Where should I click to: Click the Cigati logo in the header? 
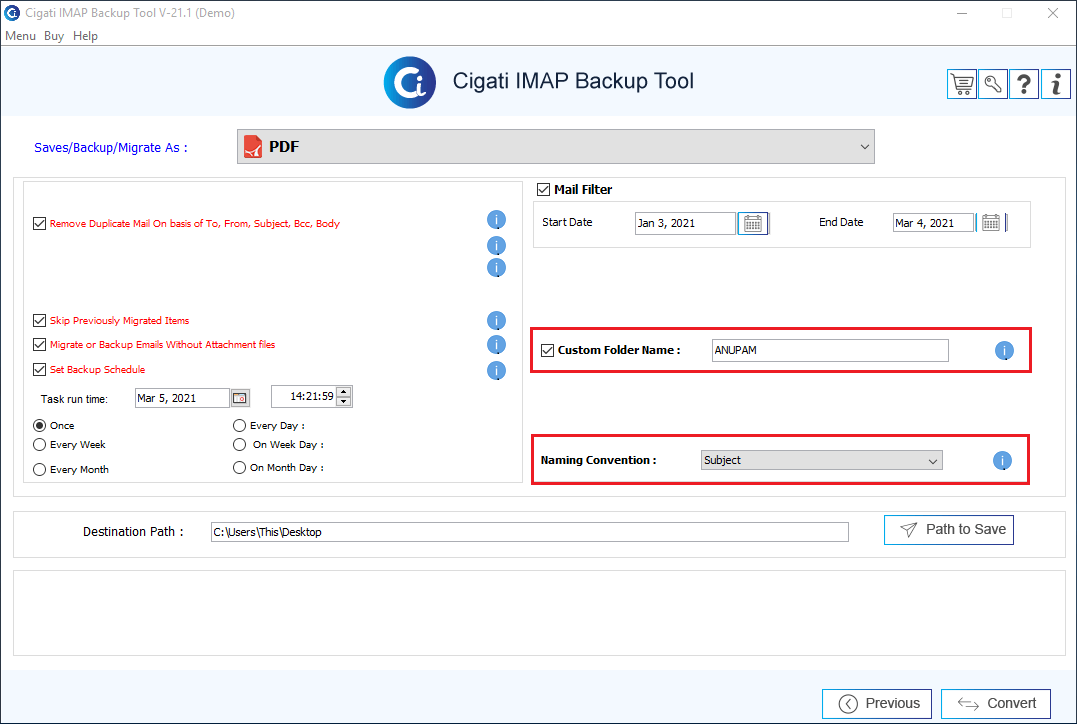[409, 82]
